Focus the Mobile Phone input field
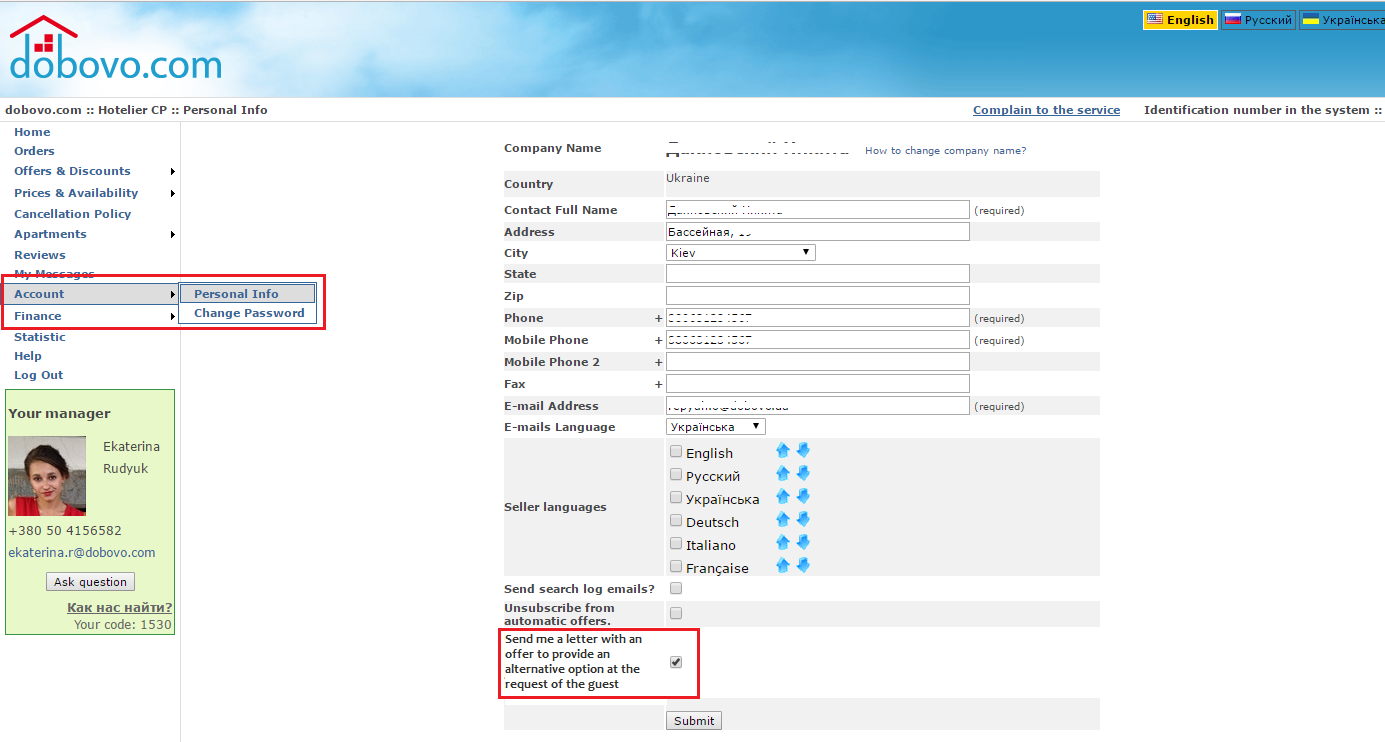The width and height of the screenshot is (1385, 742). click(x=818, y=340)
